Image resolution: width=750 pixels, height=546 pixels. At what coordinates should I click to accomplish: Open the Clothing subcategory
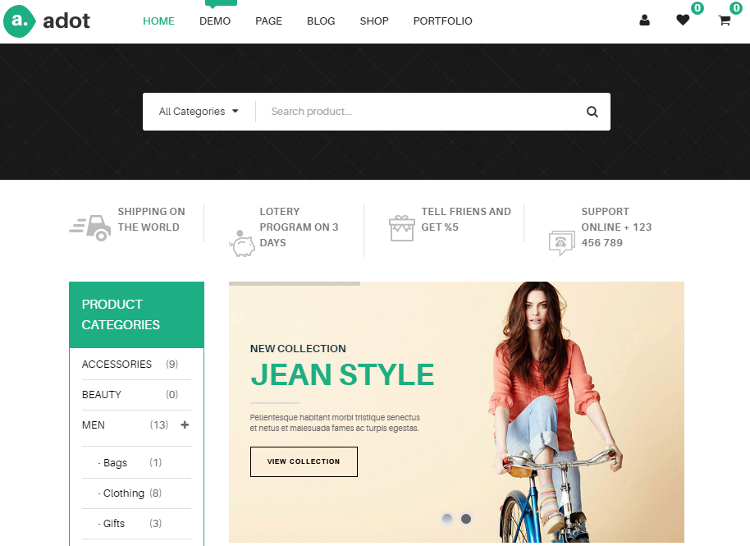coord(123,493)
